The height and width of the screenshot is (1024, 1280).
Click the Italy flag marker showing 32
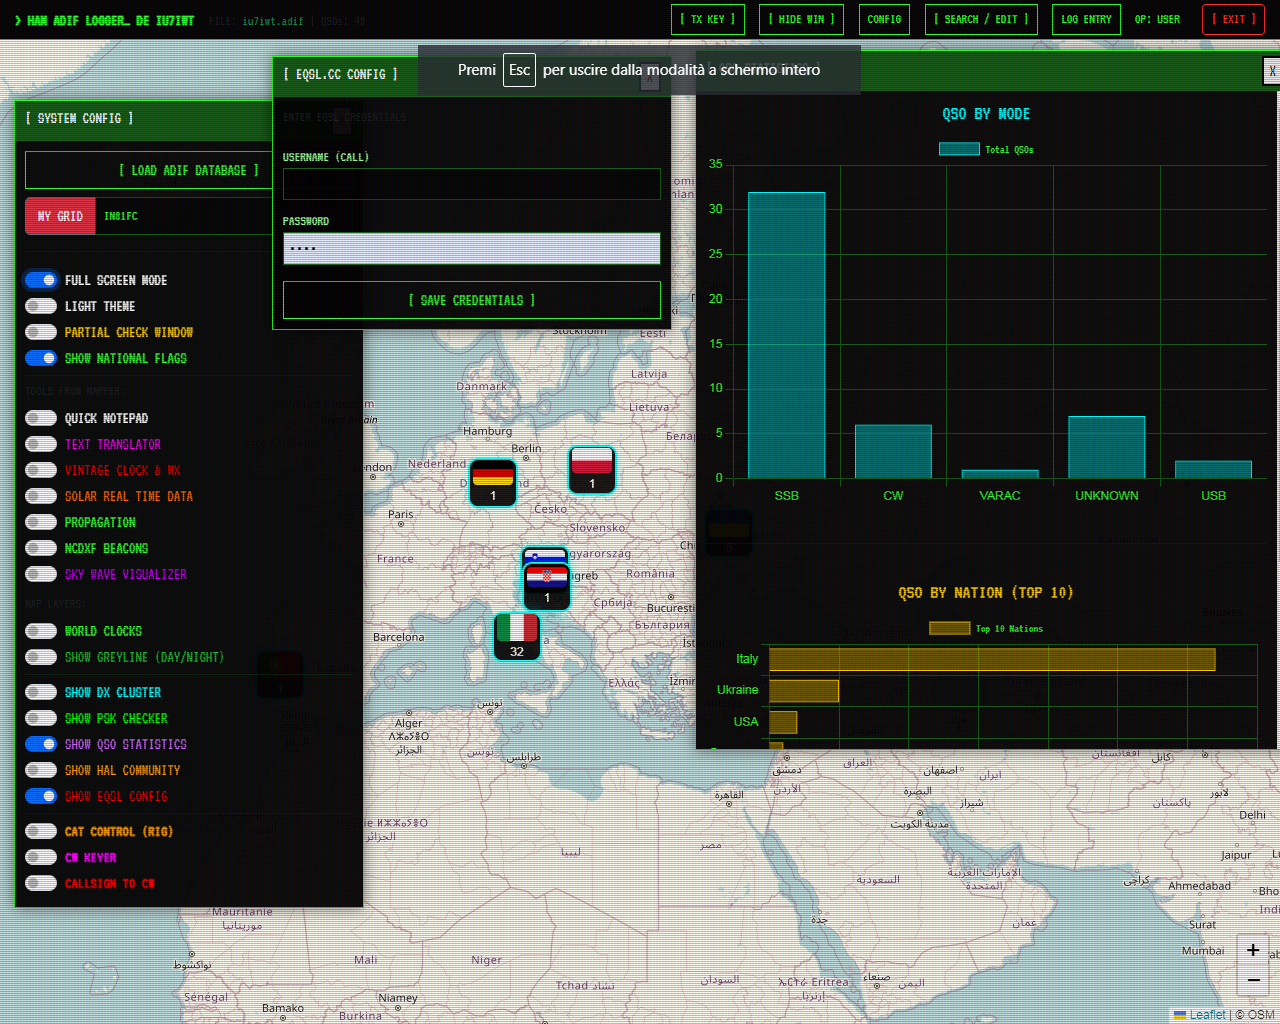pyautogui.click(x=517, y=637)
